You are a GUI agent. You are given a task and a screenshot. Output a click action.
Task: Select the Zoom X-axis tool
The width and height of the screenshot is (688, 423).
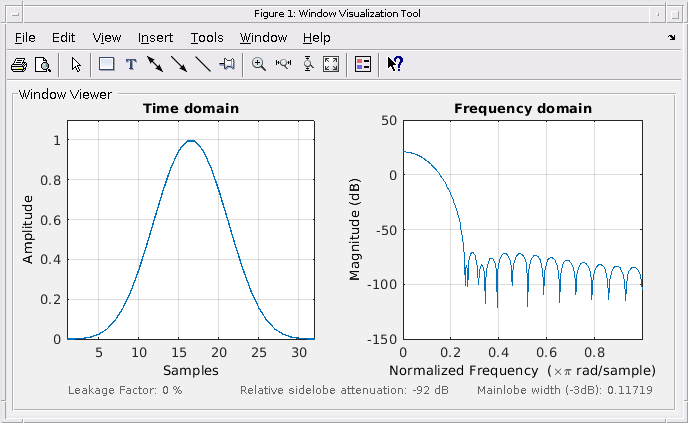tap(283, 65)
